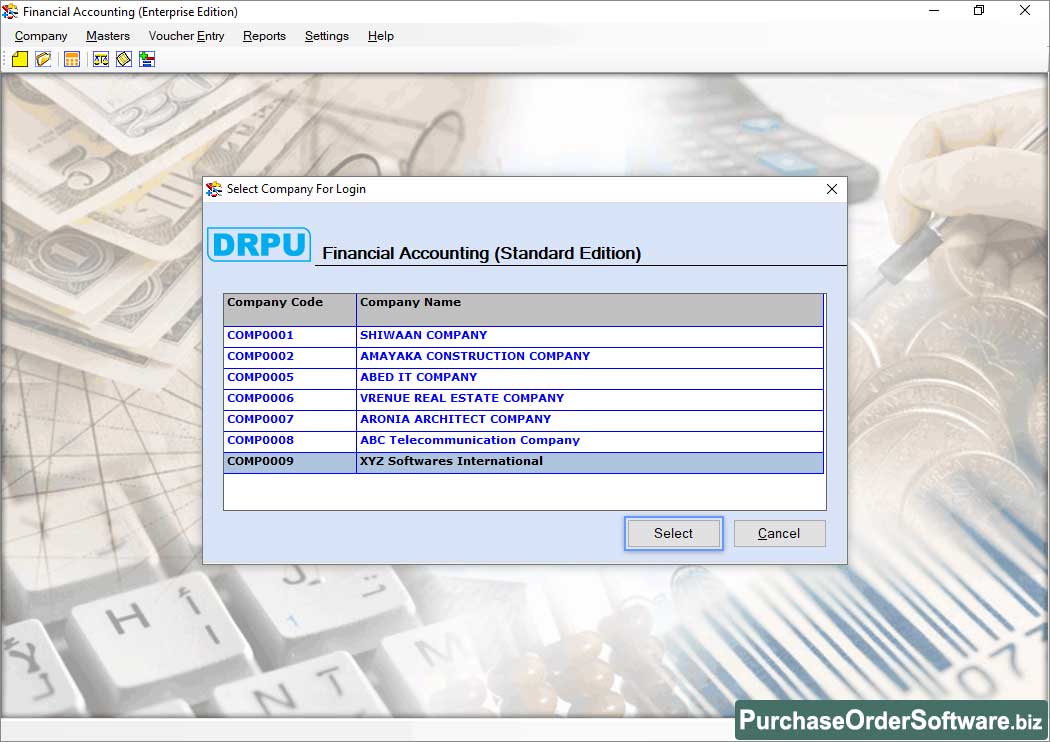Click company code COMP0008
This screenshot has height=742, width=1050.
click(260, 440)
